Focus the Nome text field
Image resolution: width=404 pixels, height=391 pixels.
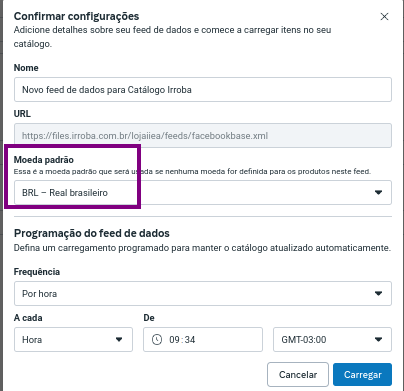coord(203,90)
